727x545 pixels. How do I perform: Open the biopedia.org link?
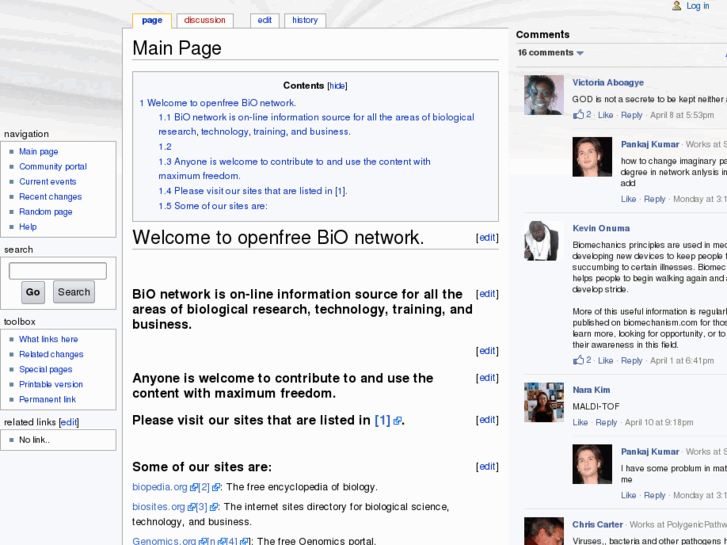pyautogui.click(x=159, y=487)
